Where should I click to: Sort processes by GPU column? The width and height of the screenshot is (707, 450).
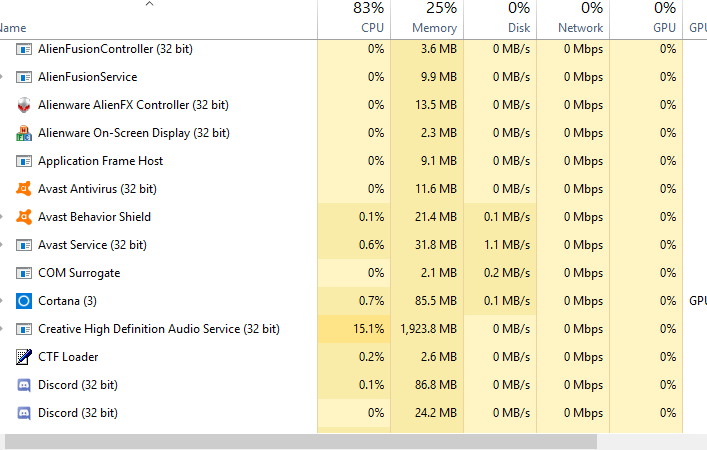[647, 19]
